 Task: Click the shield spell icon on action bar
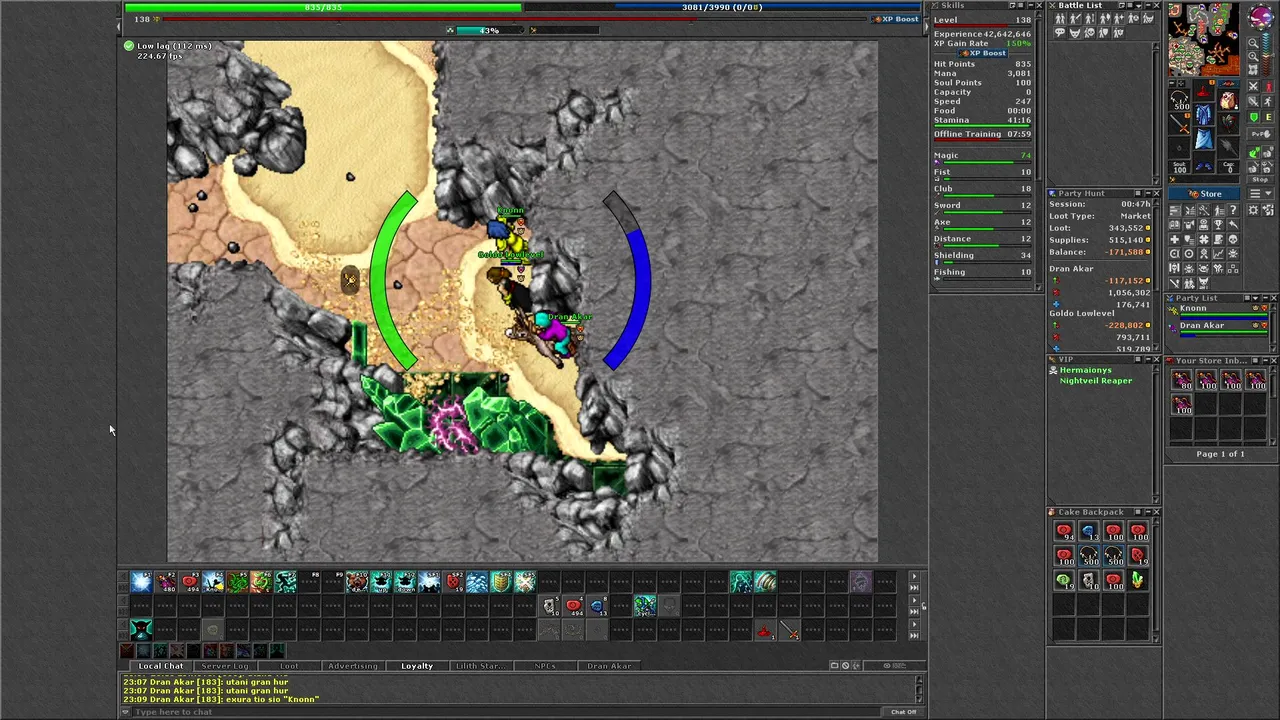tap(502, 581)
